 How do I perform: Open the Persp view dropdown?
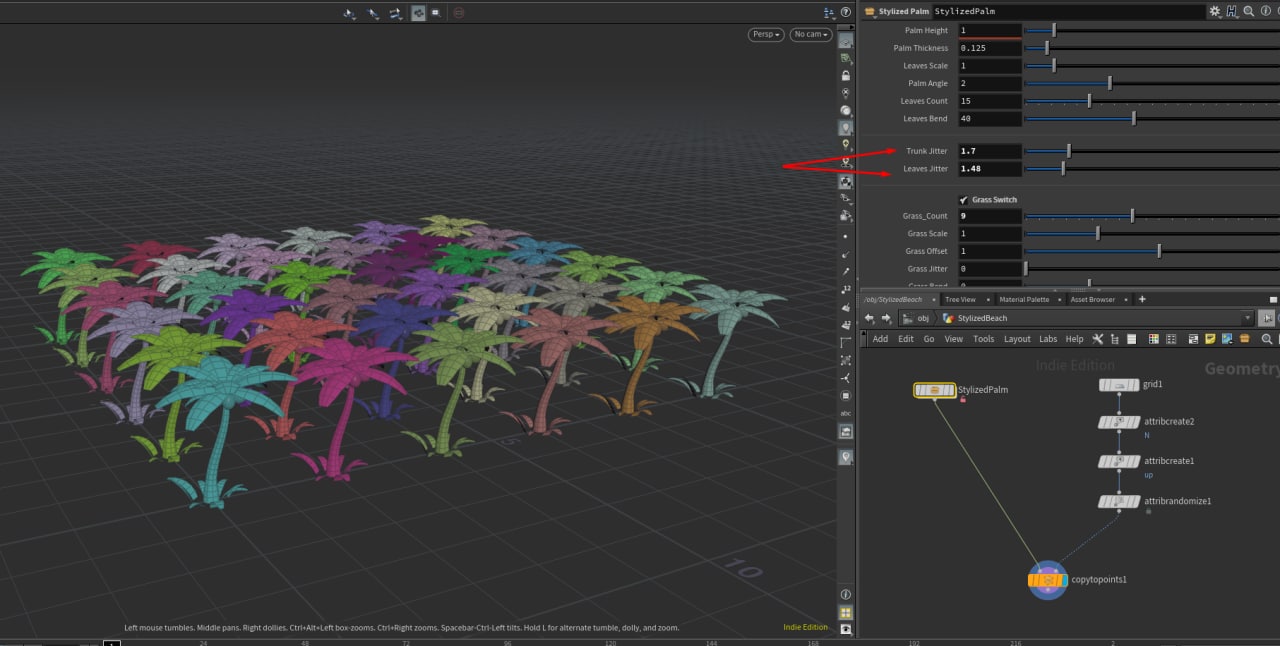(x=765, y=34)
